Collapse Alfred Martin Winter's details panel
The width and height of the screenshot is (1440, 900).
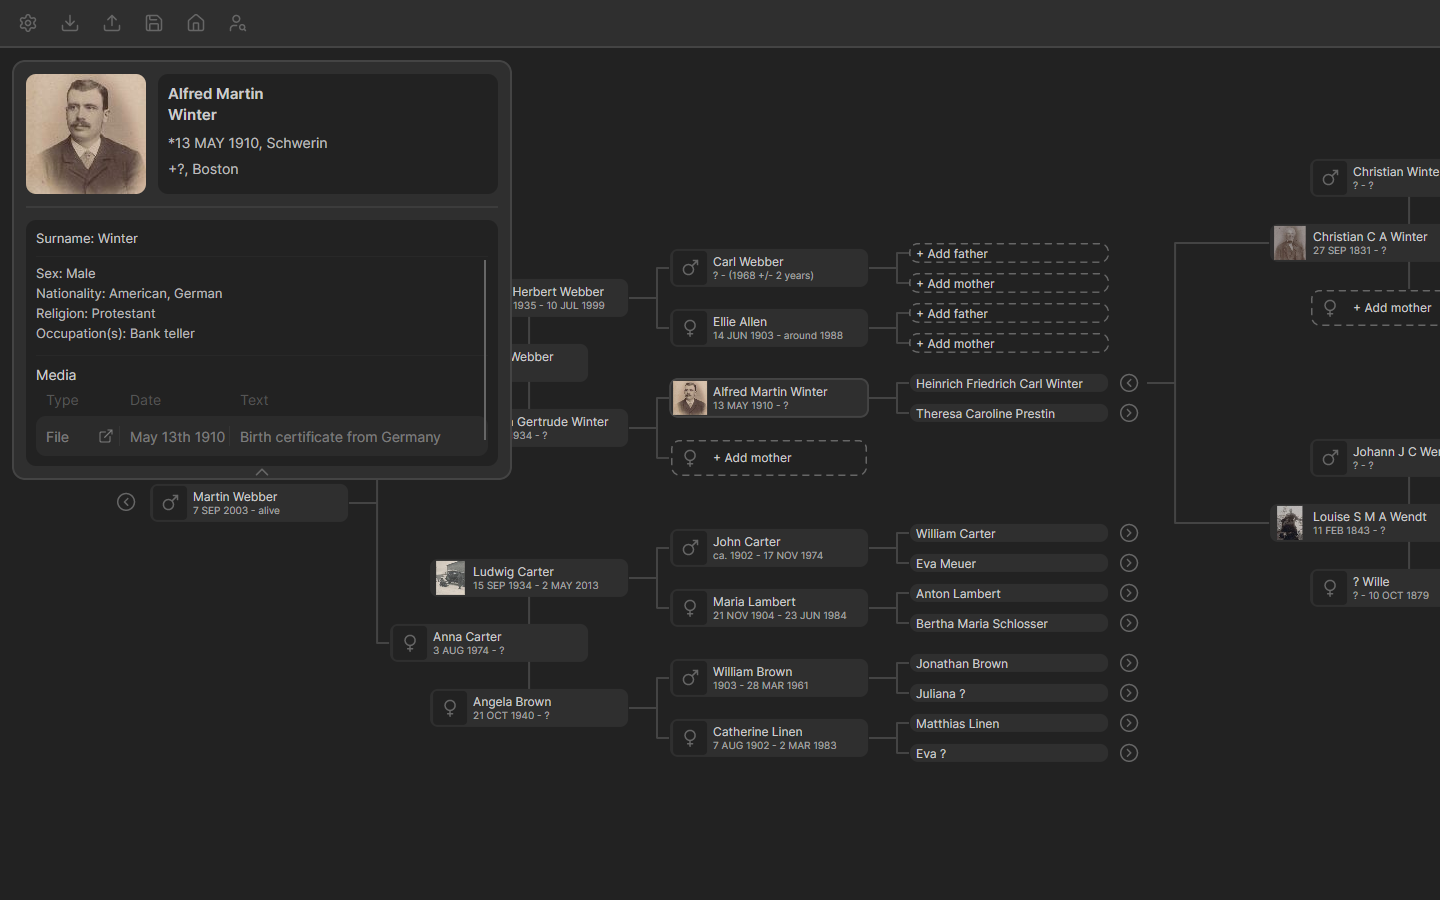[262, 473]
